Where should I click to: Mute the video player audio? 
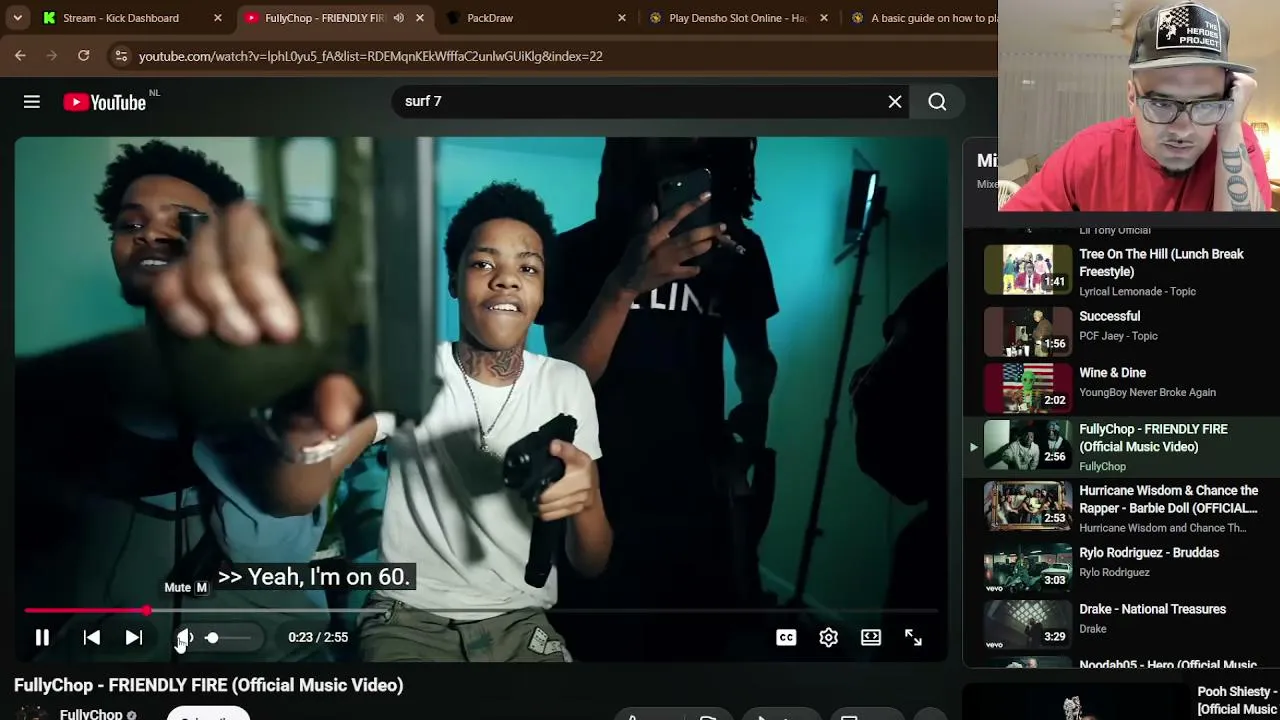[x=185, y=637]
